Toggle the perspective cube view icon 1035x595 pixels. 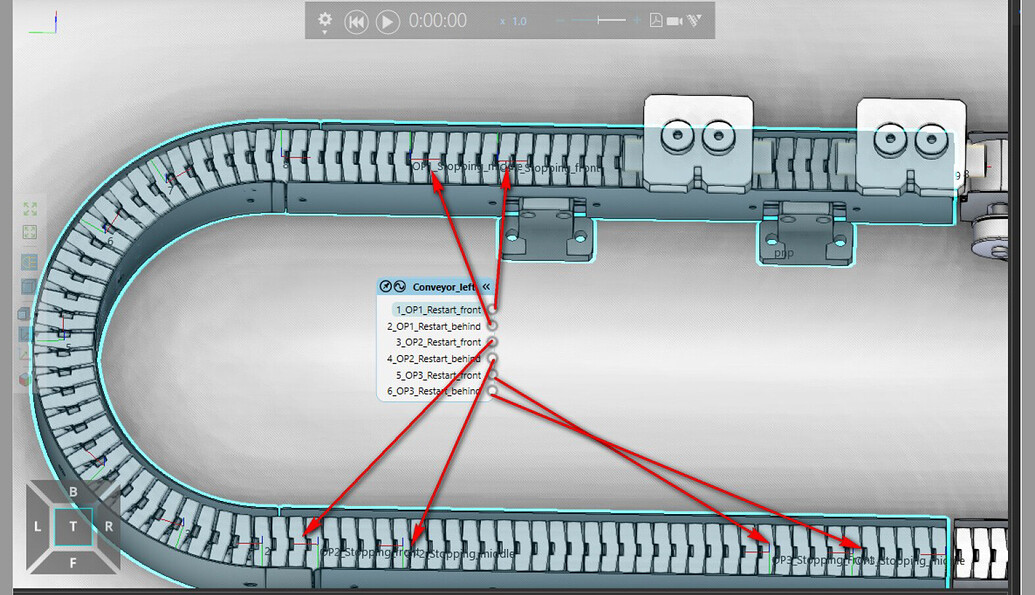(25, 314)
